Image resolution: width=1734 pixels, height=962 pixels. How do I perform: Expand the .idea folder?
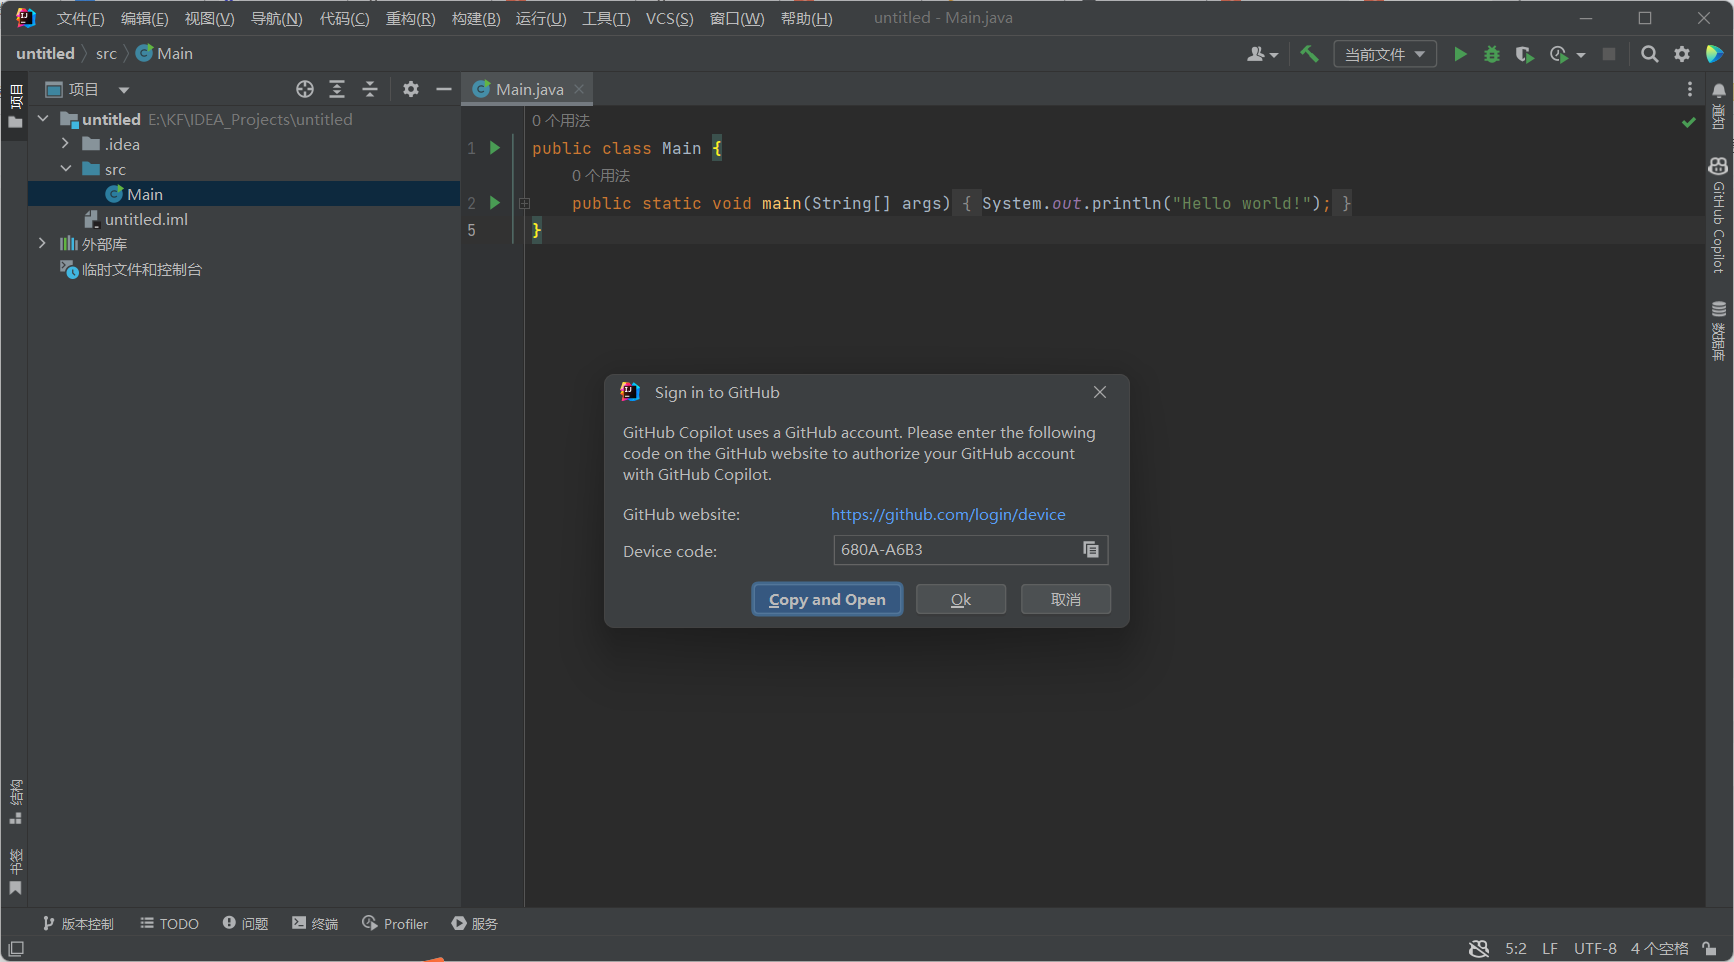click(65, 144)
